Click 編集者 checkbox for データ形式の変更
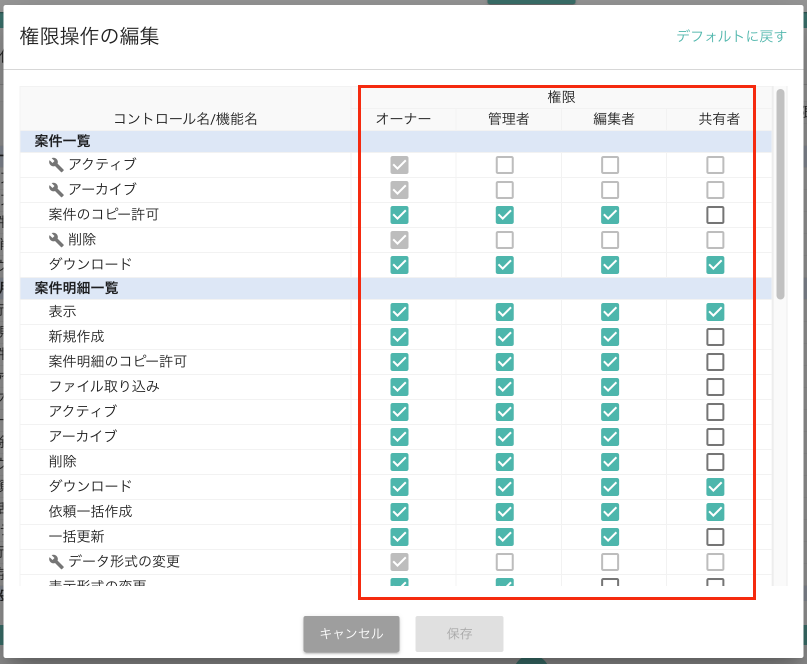807x664 pixels. coord(610,562)
